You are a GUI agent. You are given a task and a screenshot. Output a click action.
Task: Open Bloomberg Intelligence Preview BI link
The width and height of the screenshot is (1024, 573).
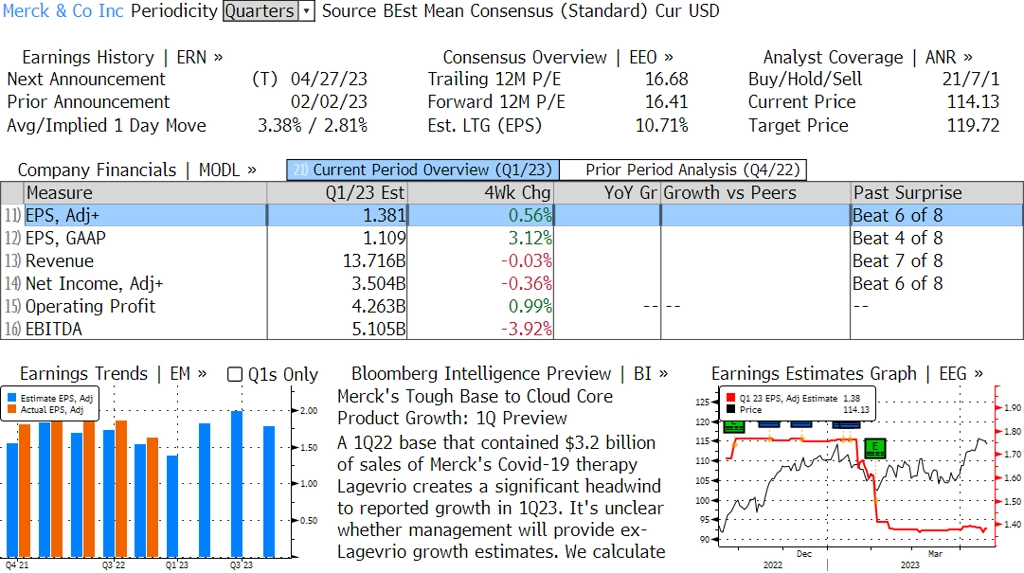(509, 374)
